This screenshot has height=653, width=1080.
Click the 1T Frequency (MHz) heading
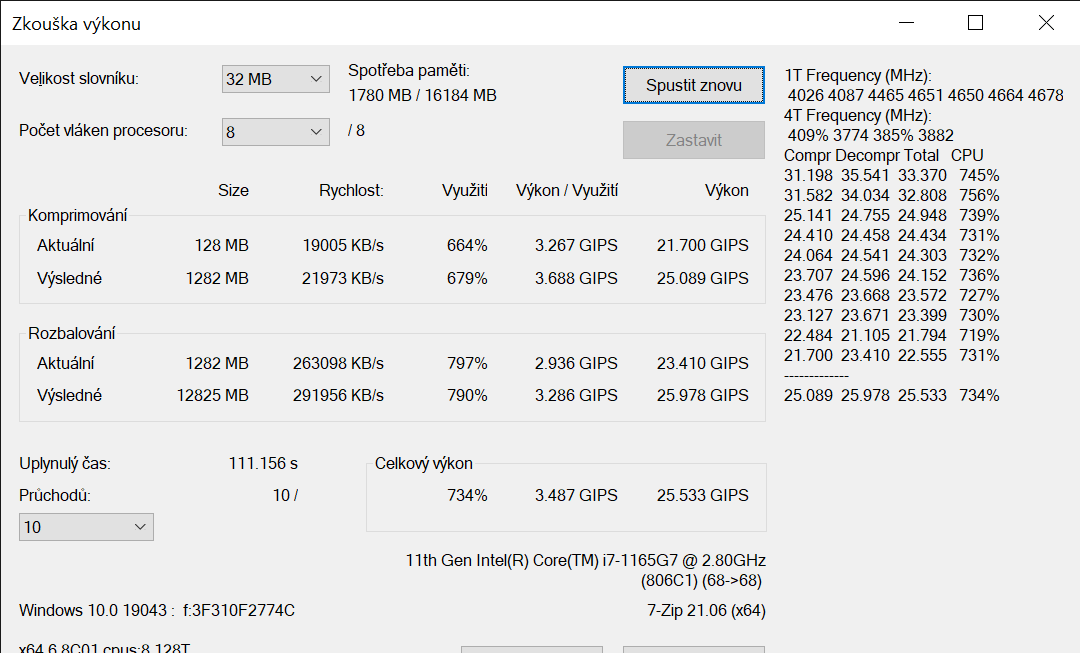(x=858, y=76)
